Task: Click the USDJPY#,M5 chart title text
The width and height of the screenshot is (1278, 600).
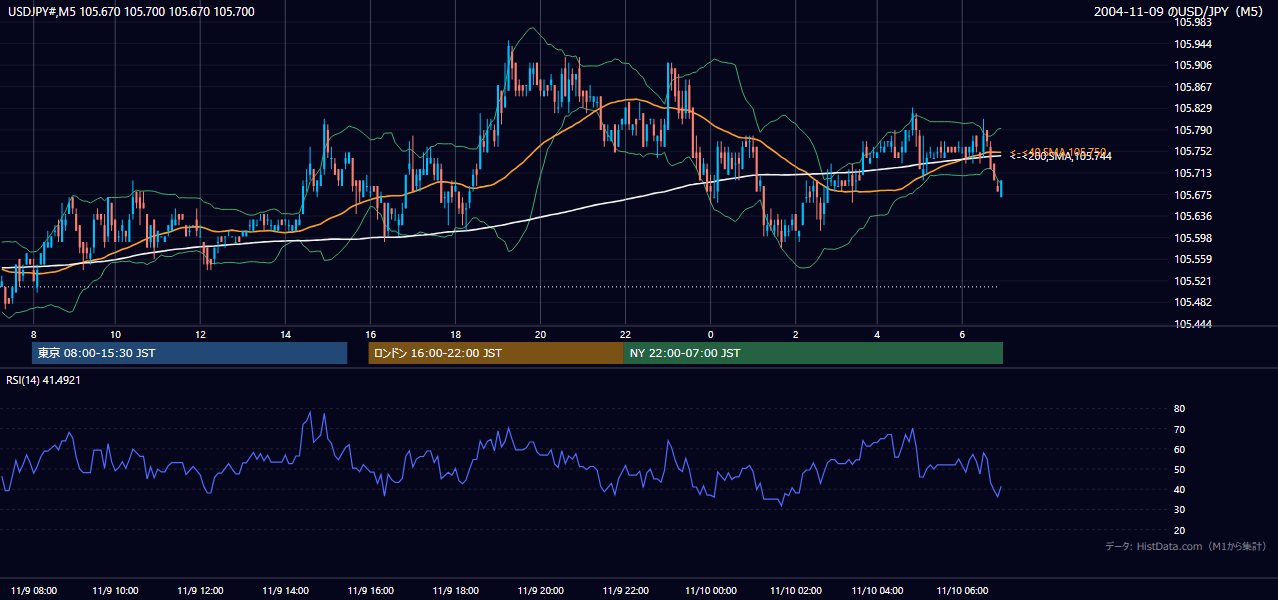Action: click(x=131, y=12)
